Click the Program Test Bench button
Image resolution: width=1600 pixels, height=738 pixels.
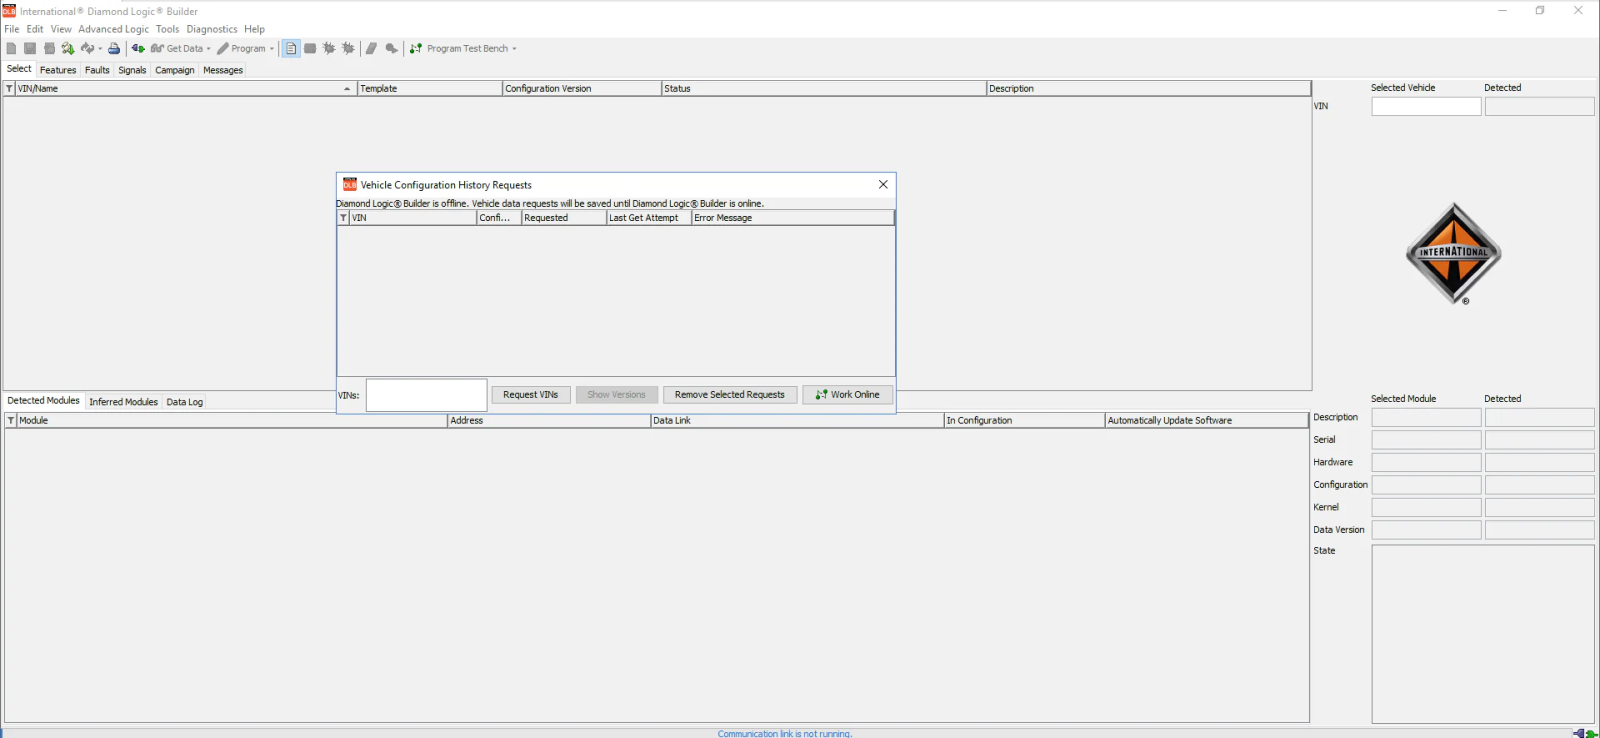coord(459,48)
